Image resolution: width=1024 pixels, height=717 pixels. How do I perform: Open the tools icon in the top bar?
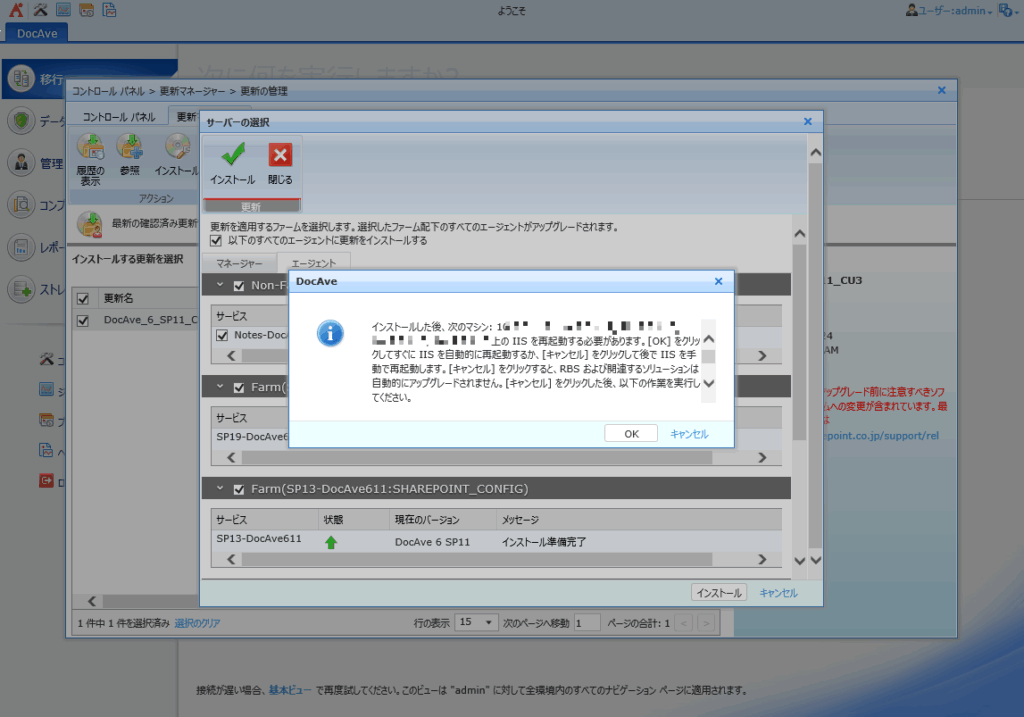(x=40, y=10)
